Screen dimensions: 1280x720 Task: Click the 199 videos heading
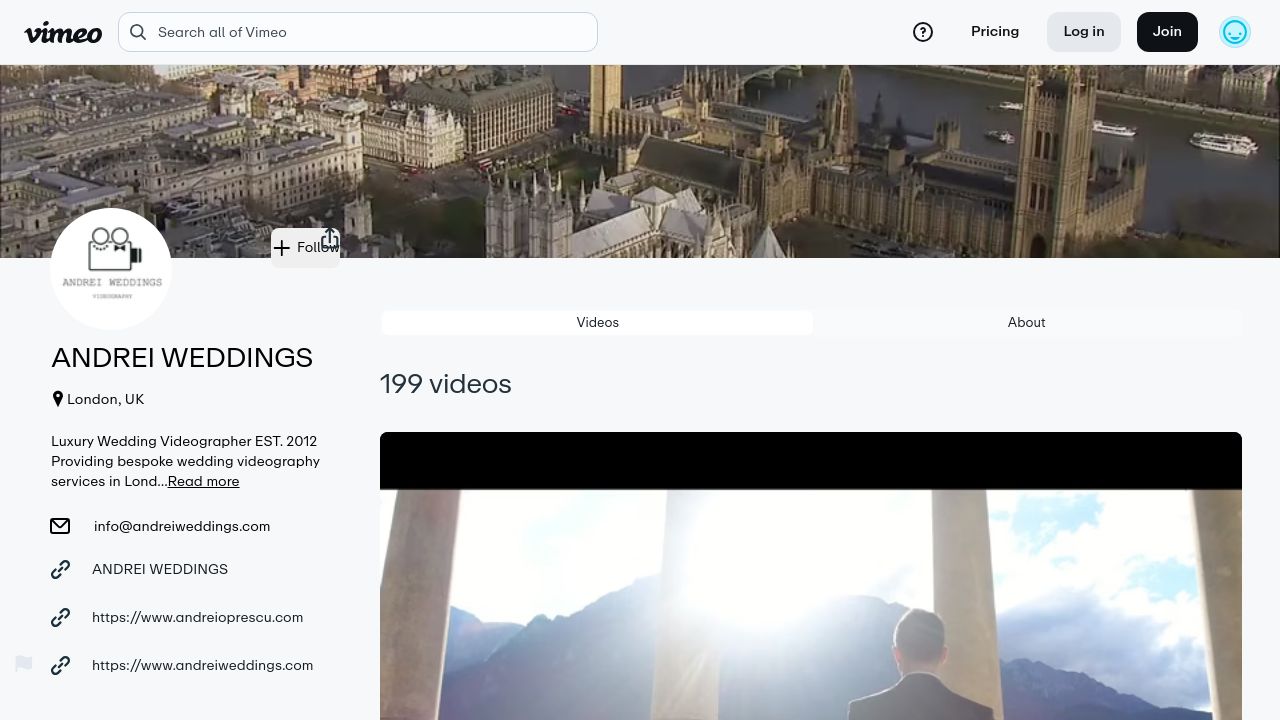pos(446,384)
